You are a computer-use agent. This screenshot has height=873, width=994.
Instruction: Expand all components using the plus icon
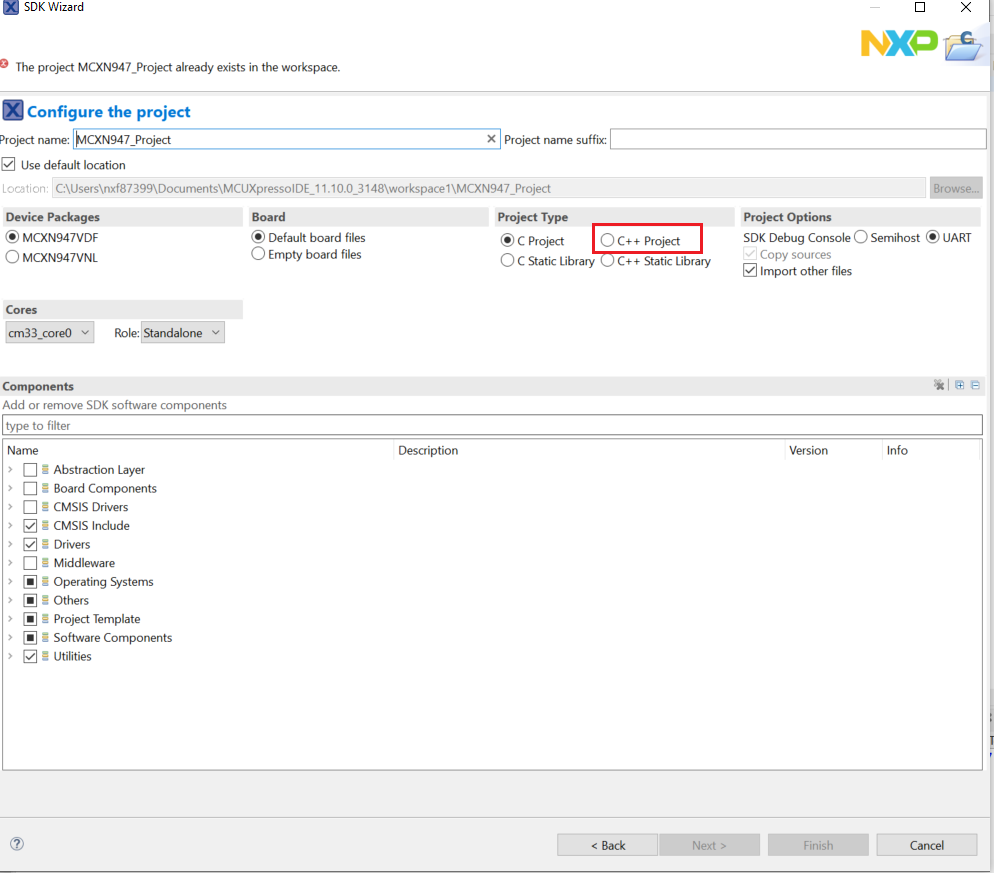coord(960,385)
